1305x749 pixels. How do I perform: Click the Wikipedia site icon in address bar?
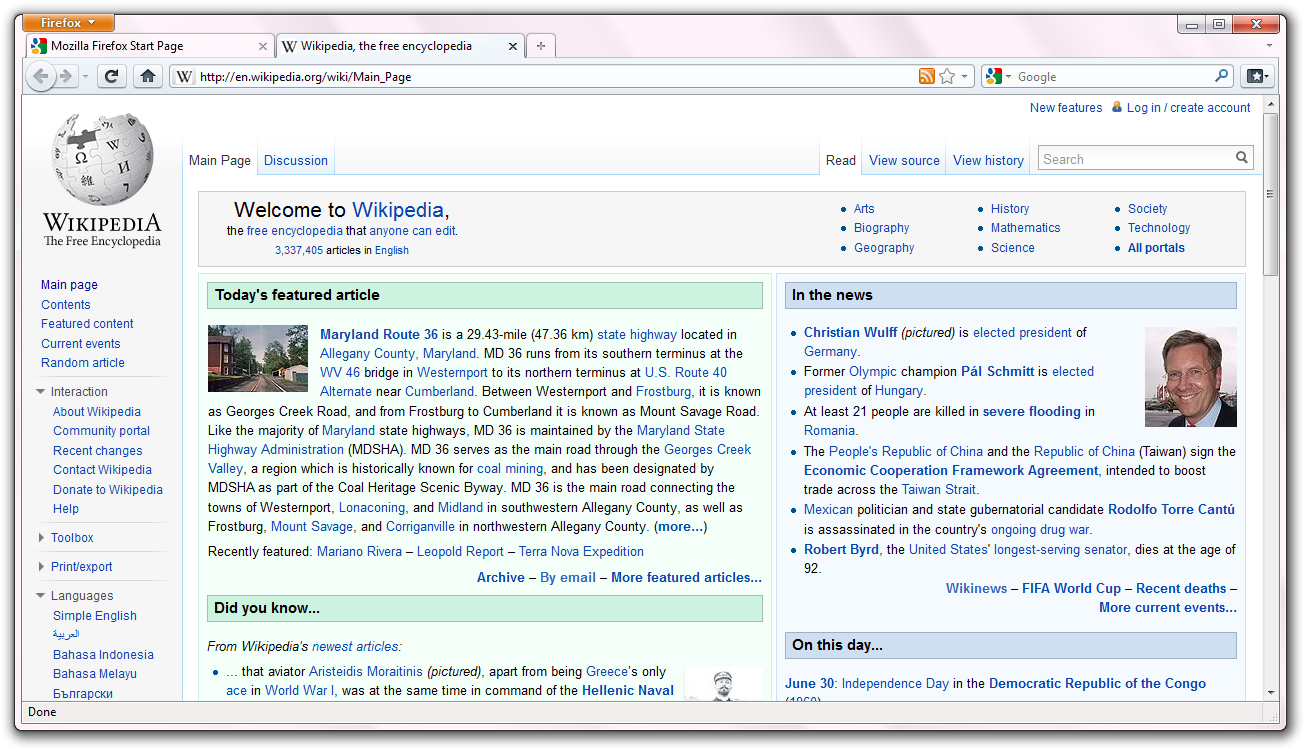[x=185, y=76]
